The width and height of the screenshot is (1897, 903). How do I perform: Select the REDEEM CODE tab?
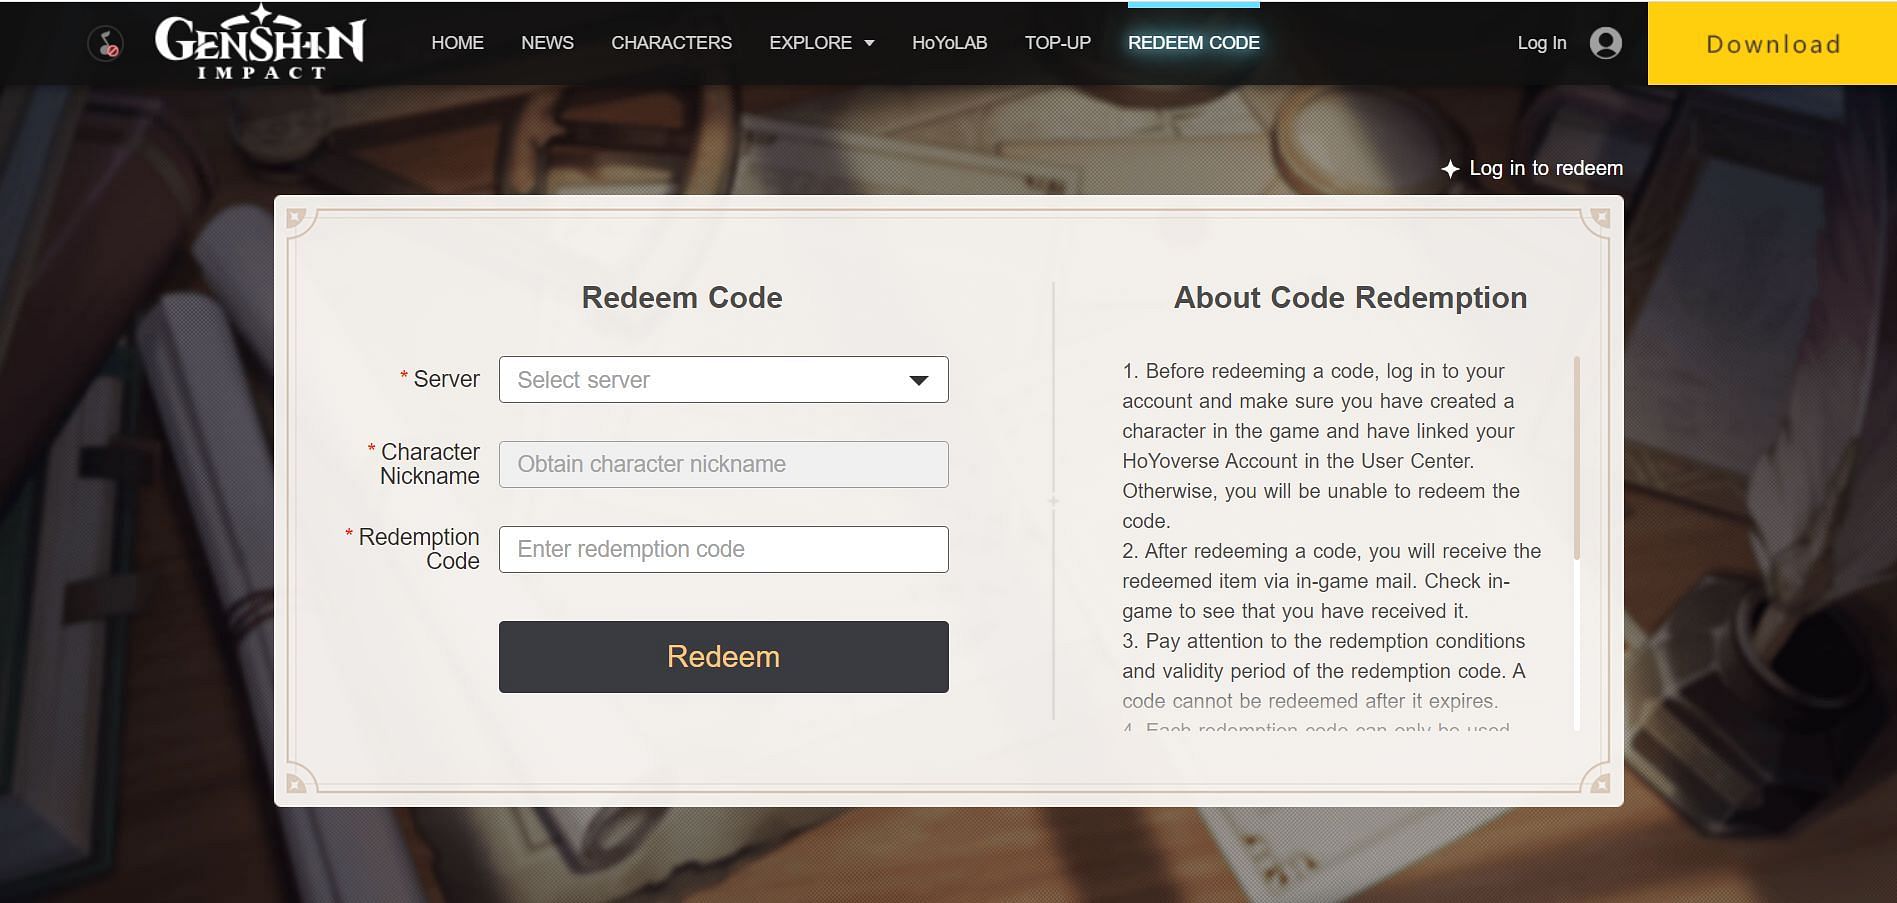[1194, 43]
